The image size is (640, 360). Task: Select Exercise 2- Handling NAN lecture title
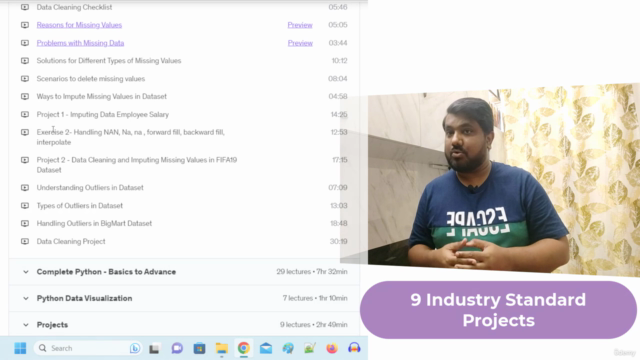coord(131,137)
